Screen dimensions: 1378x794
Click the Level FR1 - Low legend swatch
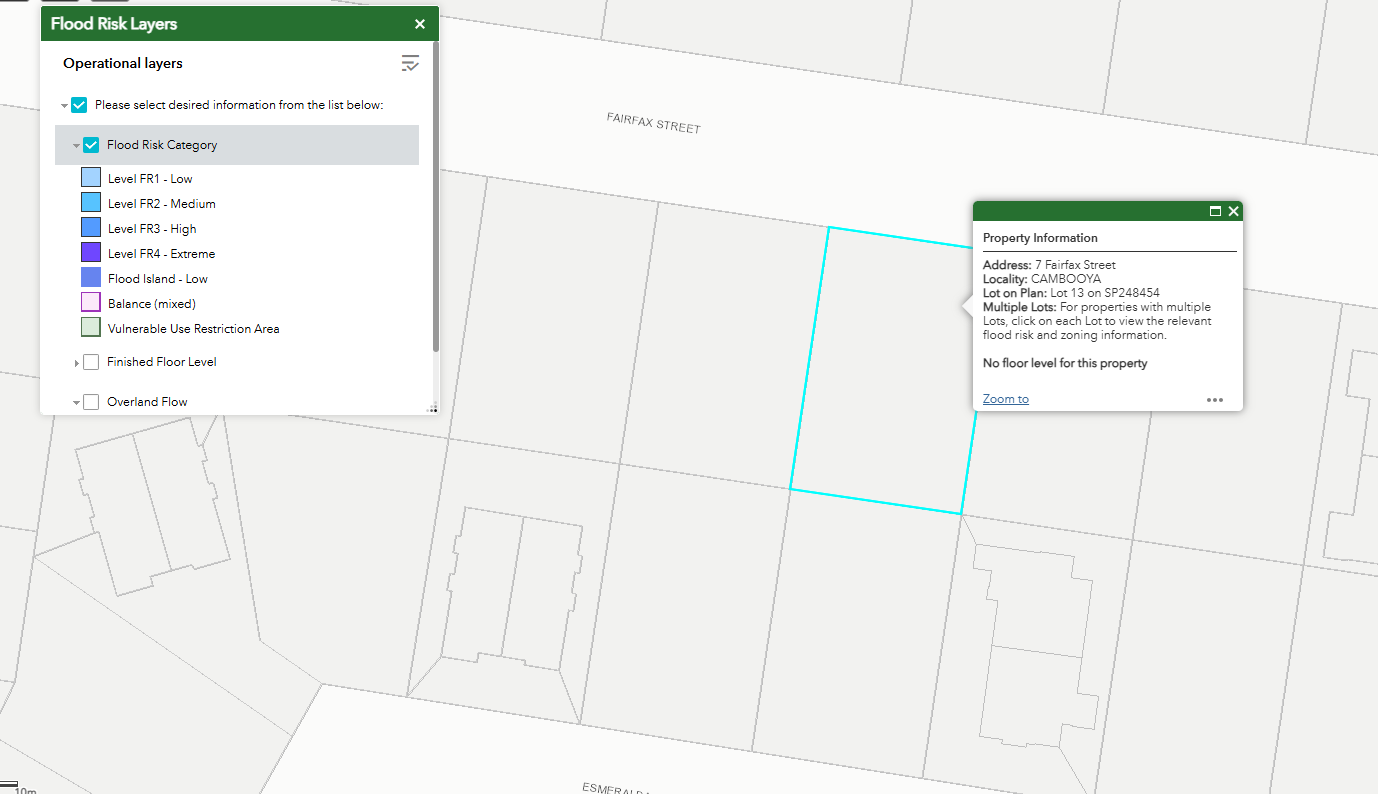point(91,178)
